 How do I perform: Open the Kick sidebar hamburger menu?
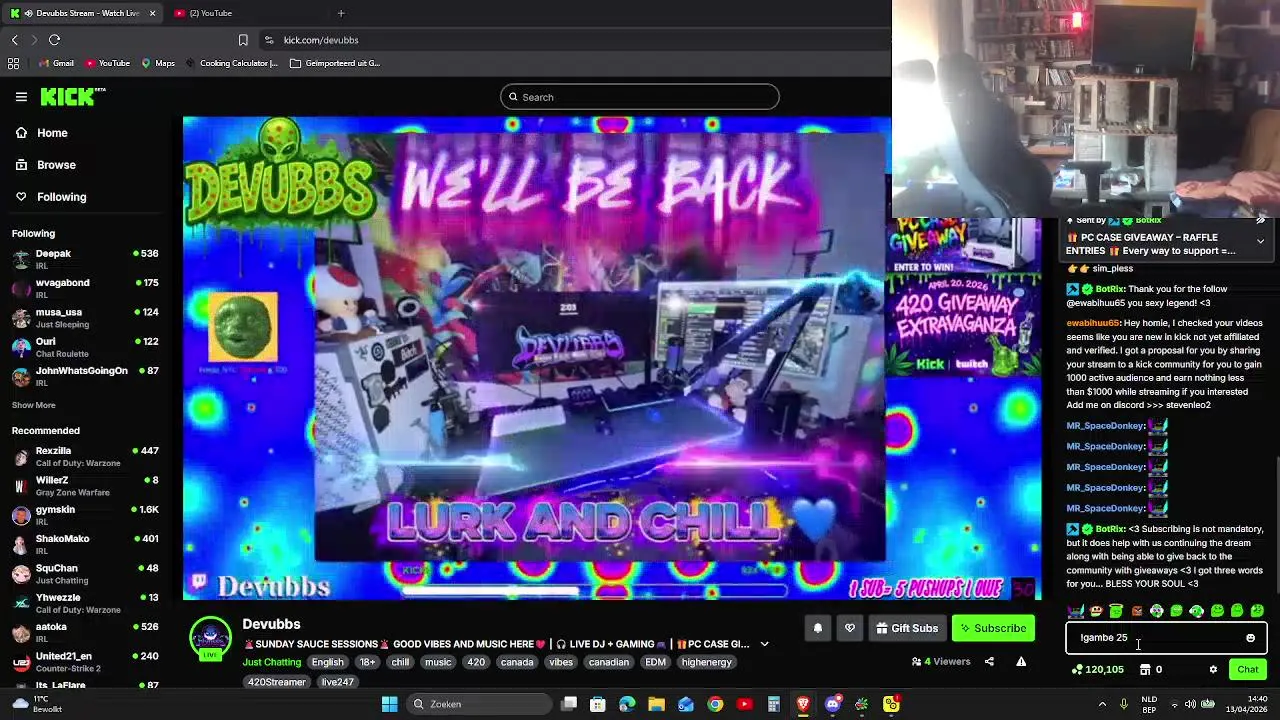21,97
